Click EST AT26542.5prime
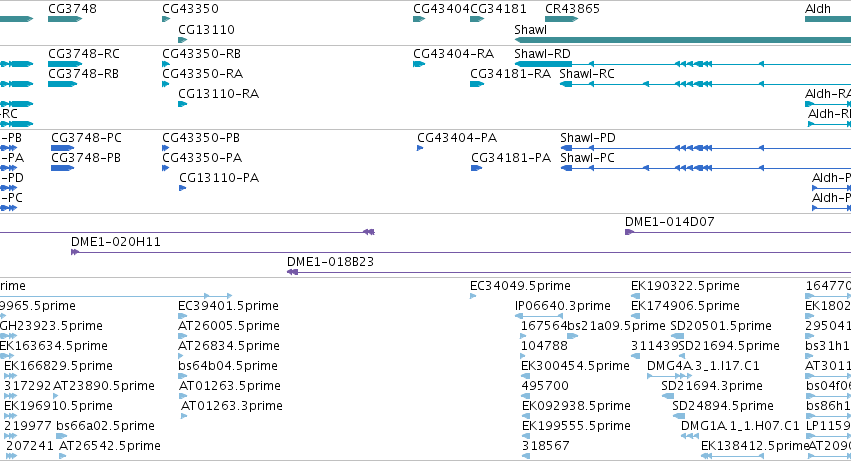Viewport: 851px width, 461px height. (110, 447)
